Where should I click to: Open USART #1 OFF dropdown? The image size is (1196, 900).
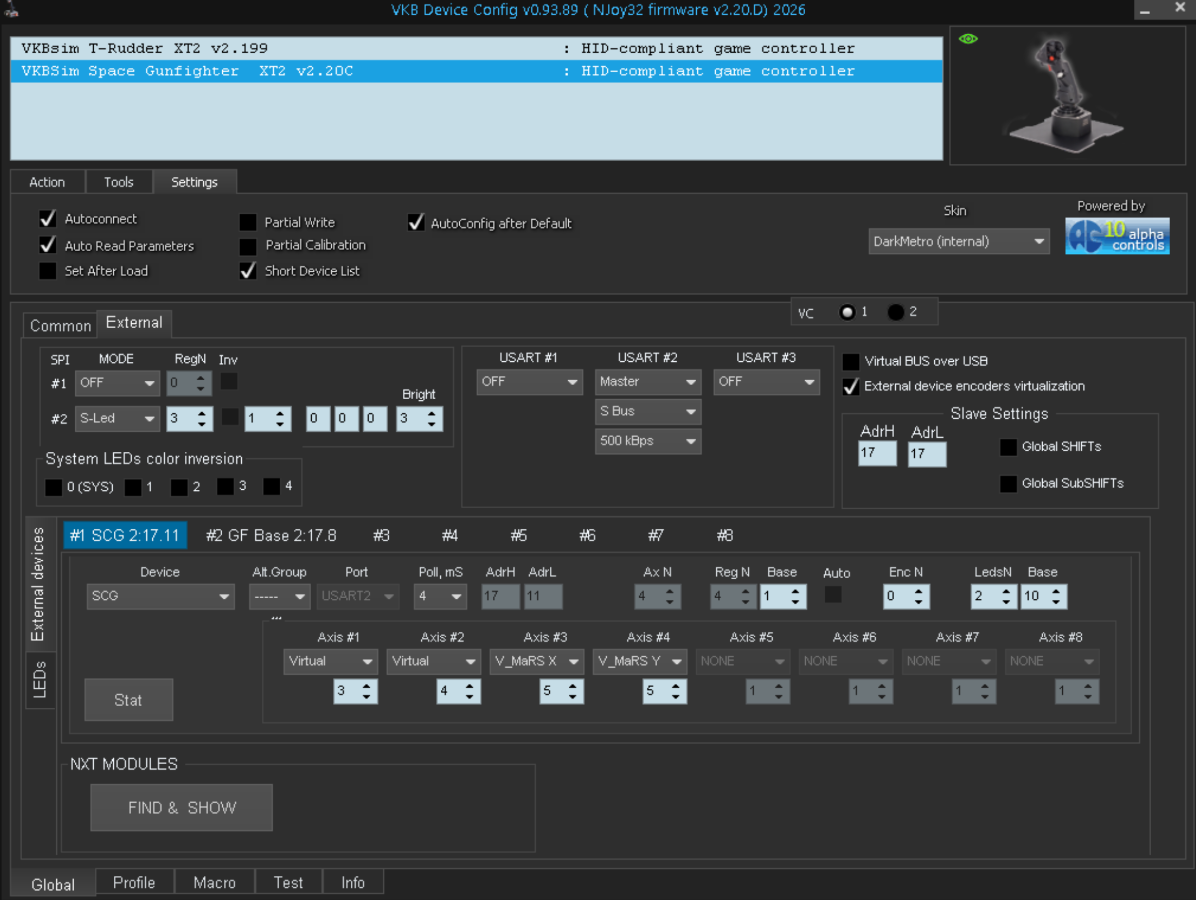pos(529,381)
